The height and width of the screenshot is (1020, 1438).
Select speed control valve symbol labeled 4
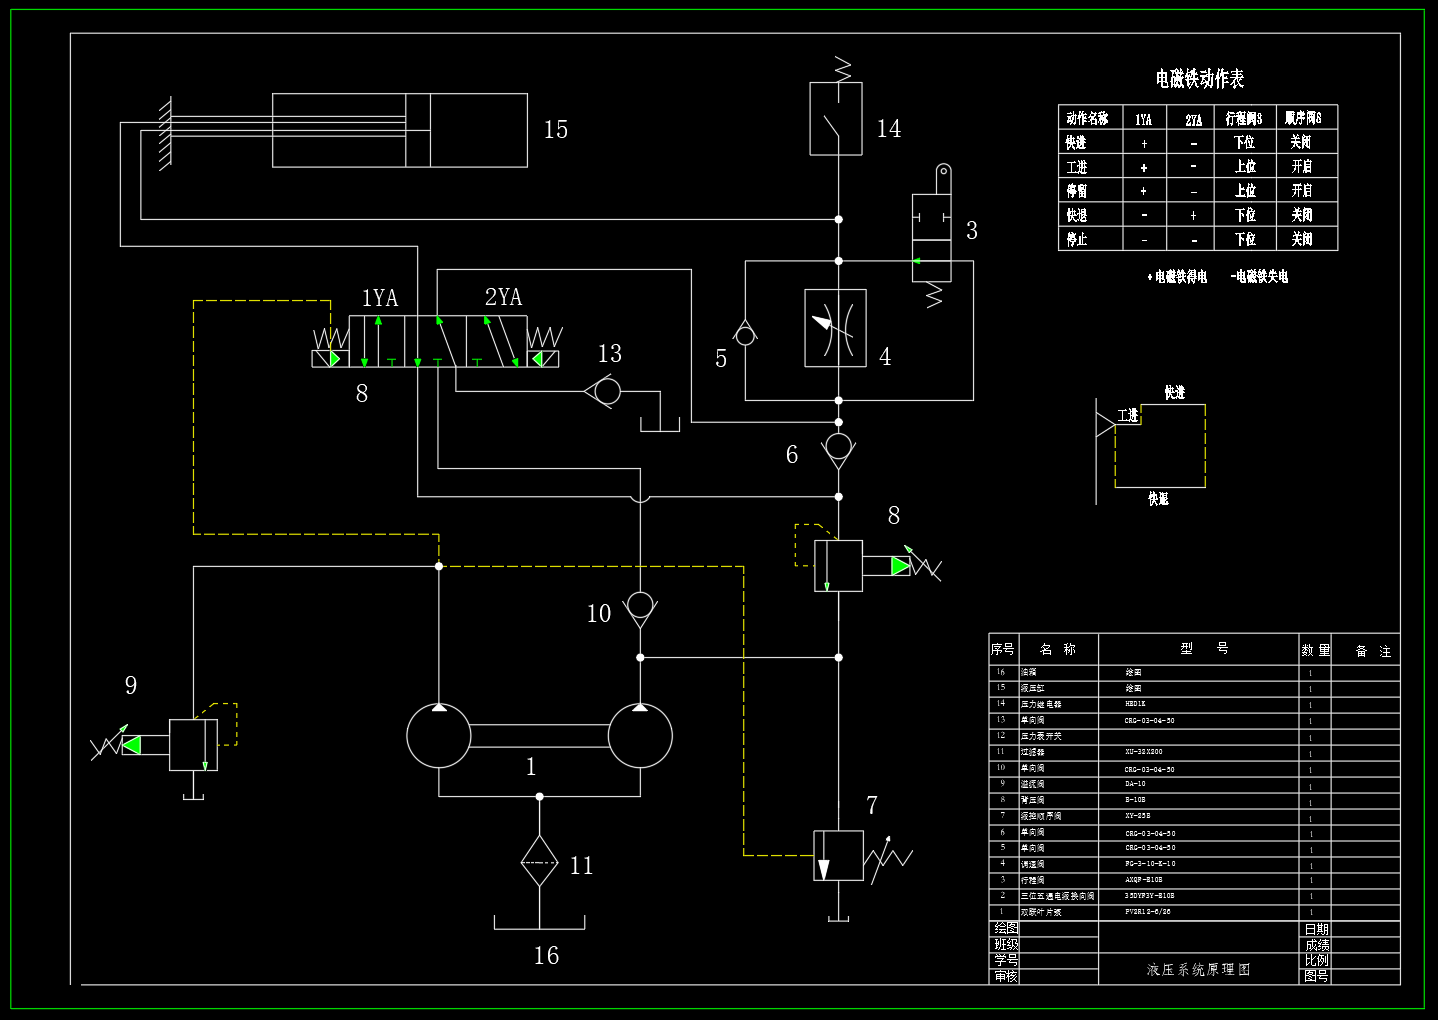[x=836, y=329]
